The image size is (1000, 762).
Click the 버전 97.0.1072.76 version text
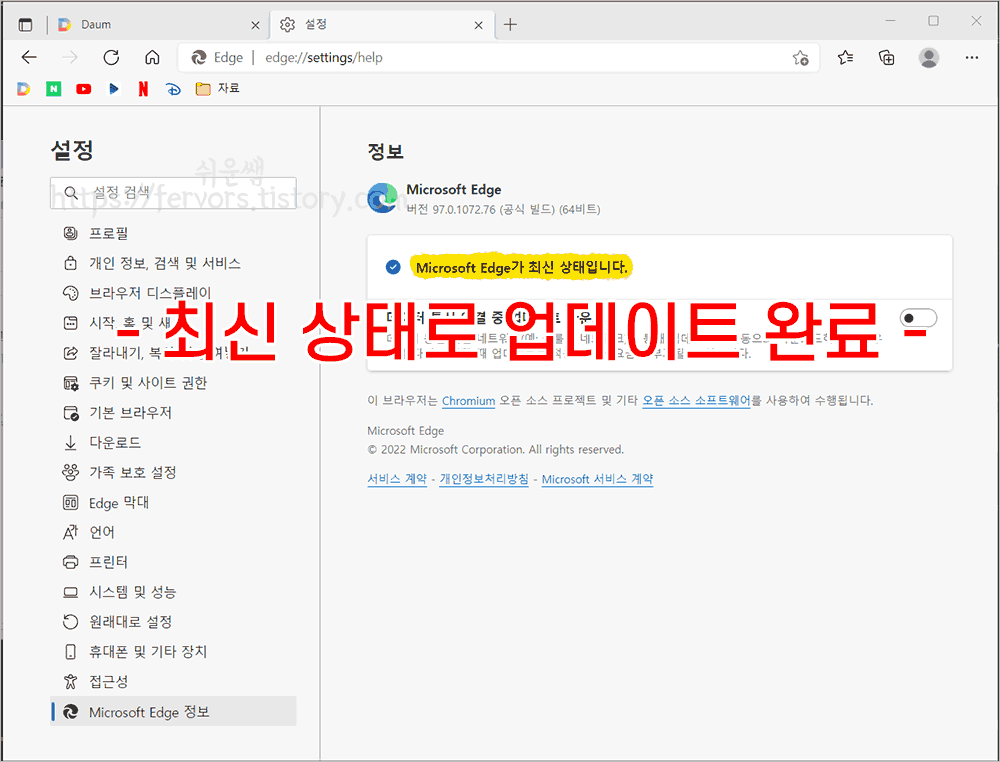tap(503, 209)
